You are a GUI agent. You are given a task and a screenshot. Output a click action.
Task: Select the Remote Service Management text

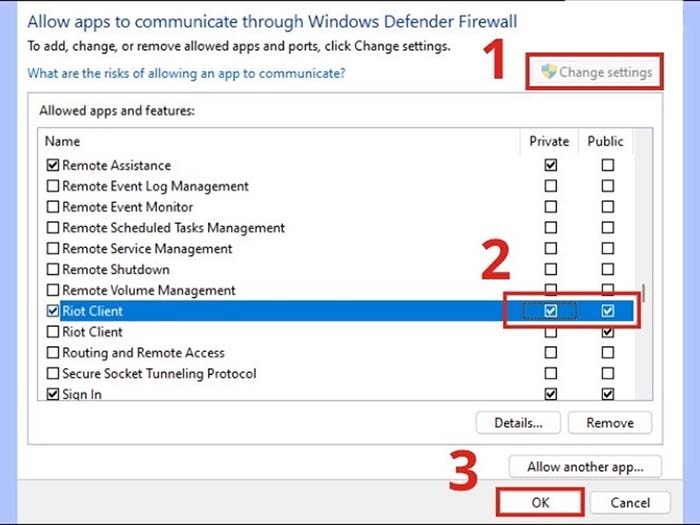tap(147, 249)
